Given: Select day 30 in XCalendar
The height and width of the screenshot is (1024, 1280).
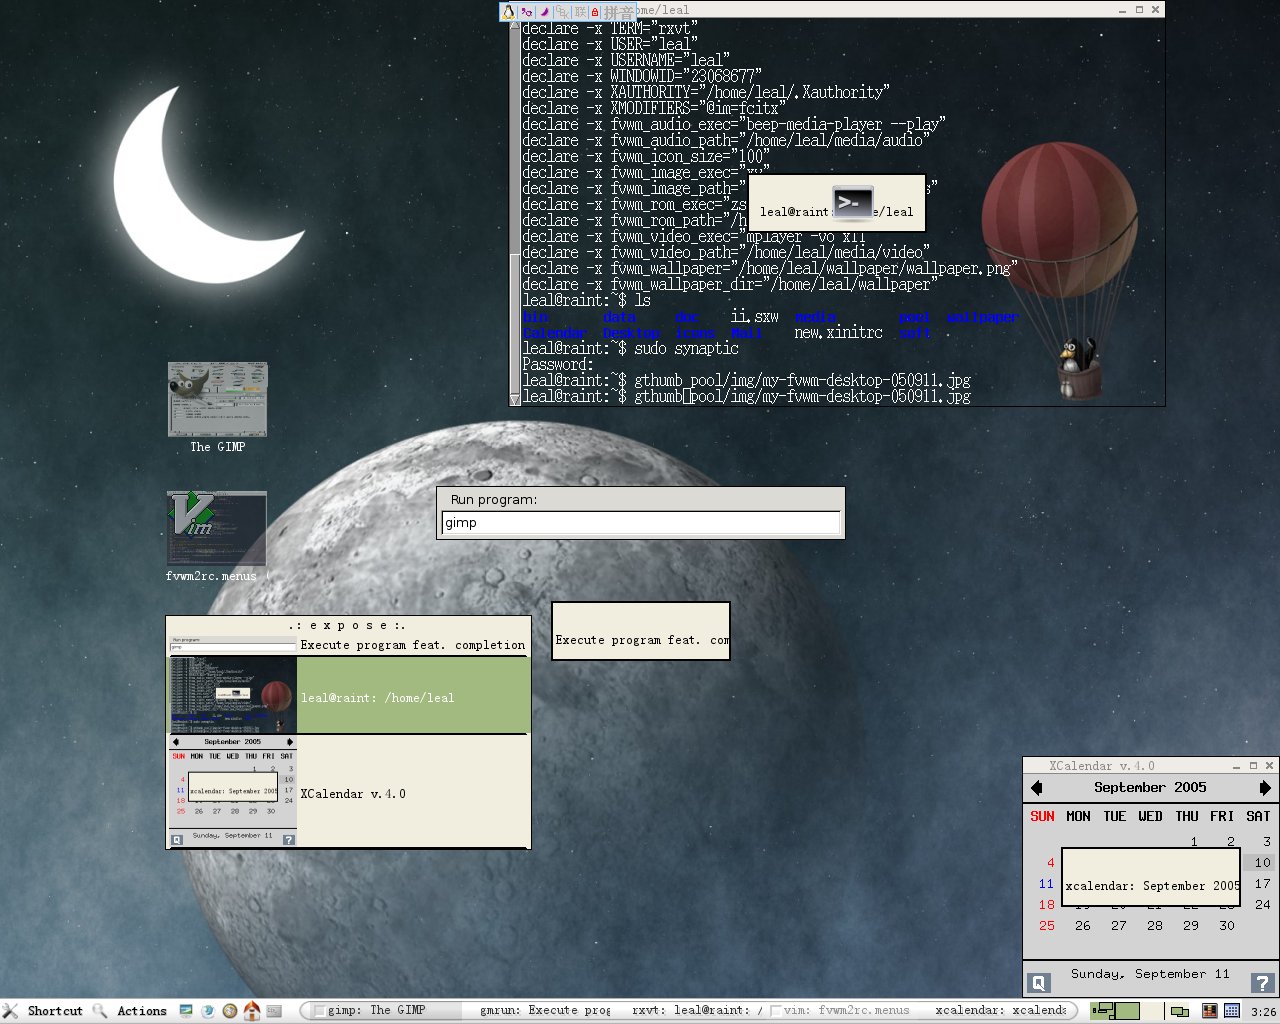Looking at the screenshot, I should coord(1227,926).
